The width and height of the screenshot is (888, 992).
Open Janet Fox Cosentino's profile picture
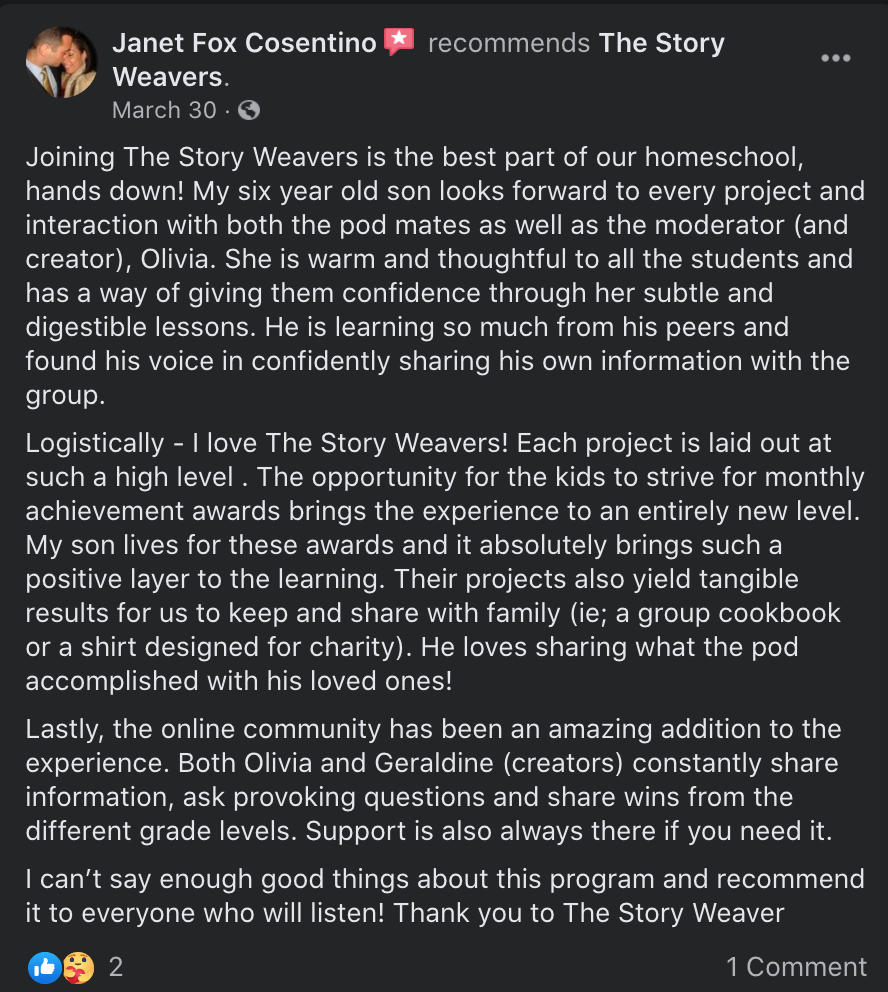[61, 62]
